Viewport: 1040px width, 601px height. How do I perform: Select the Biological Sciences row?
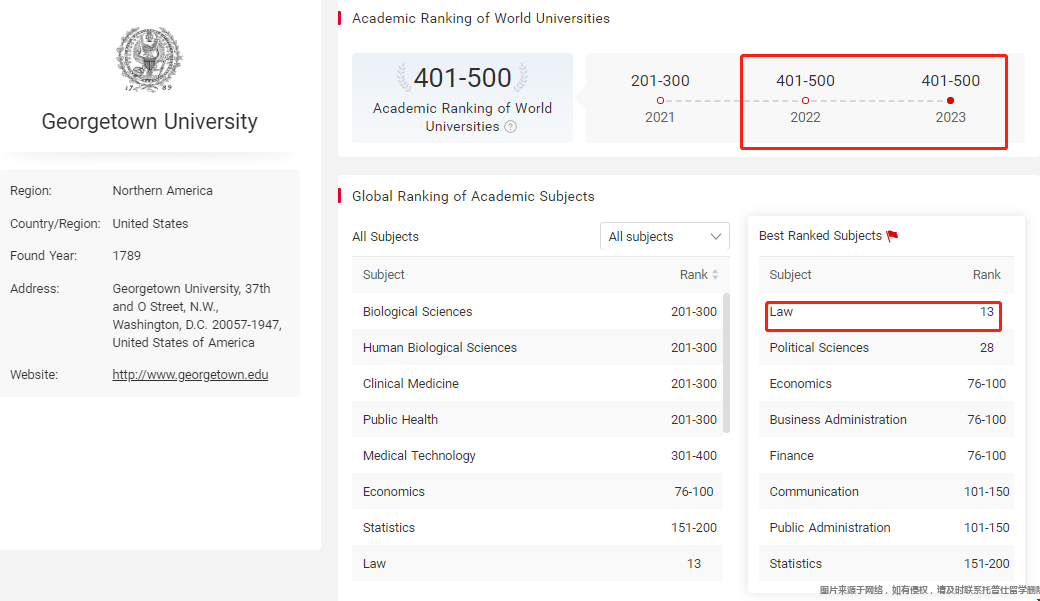click(x=537, y=312)
